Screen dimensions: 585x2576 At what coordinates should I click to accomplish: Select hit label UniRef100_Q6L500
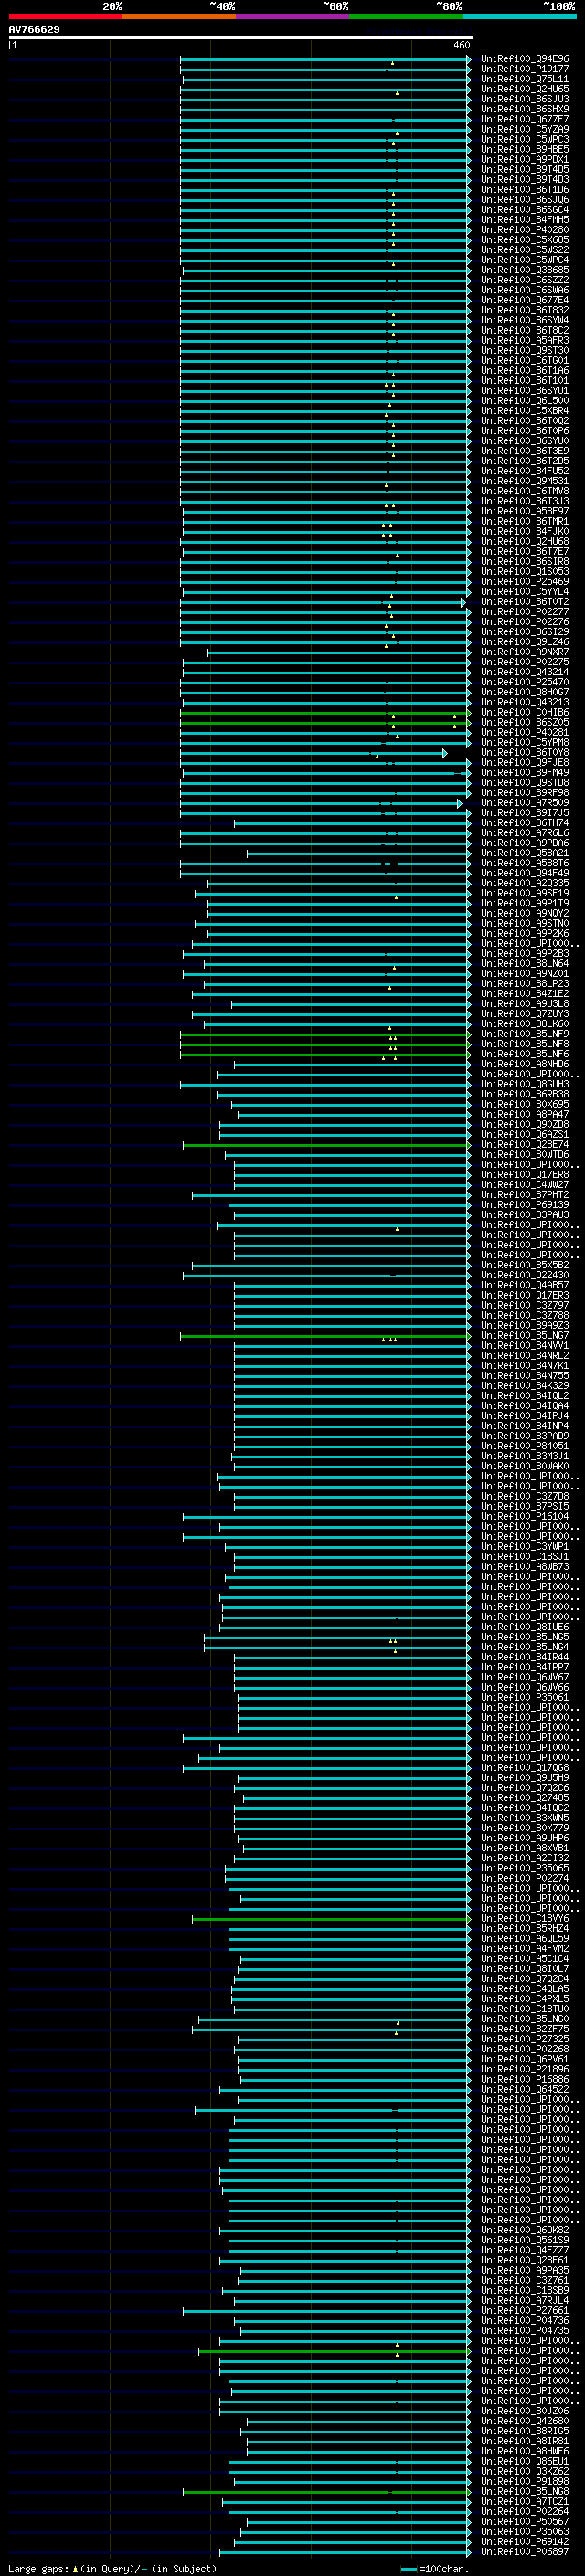525,401
